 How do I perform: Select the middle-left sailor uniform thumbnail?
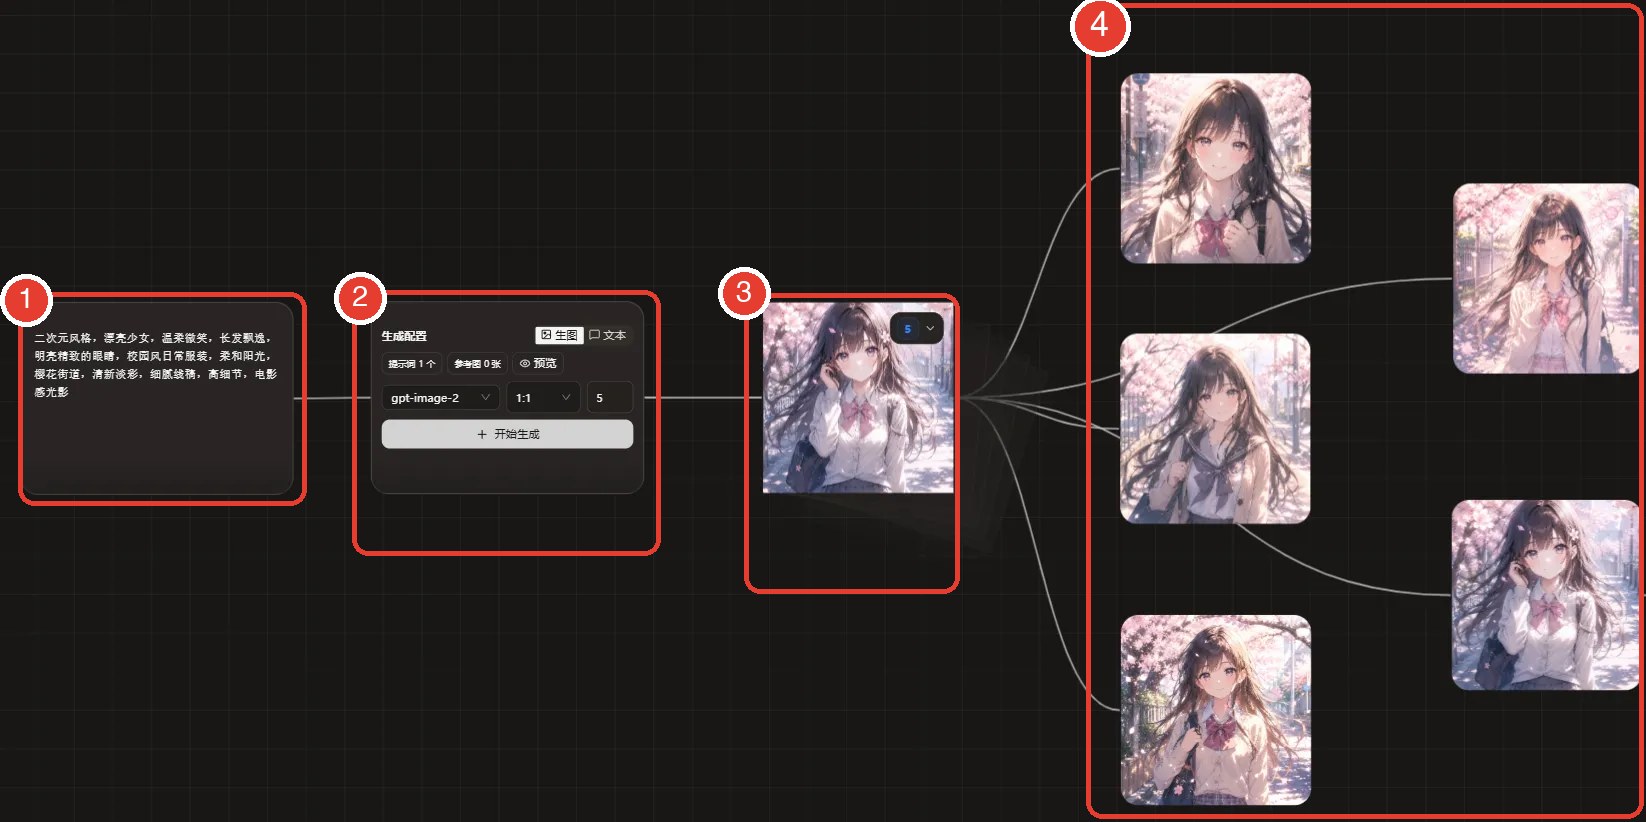(1215, 428)
